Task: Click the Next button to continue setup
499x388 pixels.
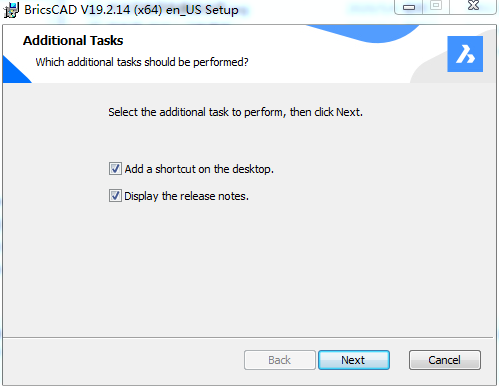Action: pyautogui.click(x=354, y=360)
